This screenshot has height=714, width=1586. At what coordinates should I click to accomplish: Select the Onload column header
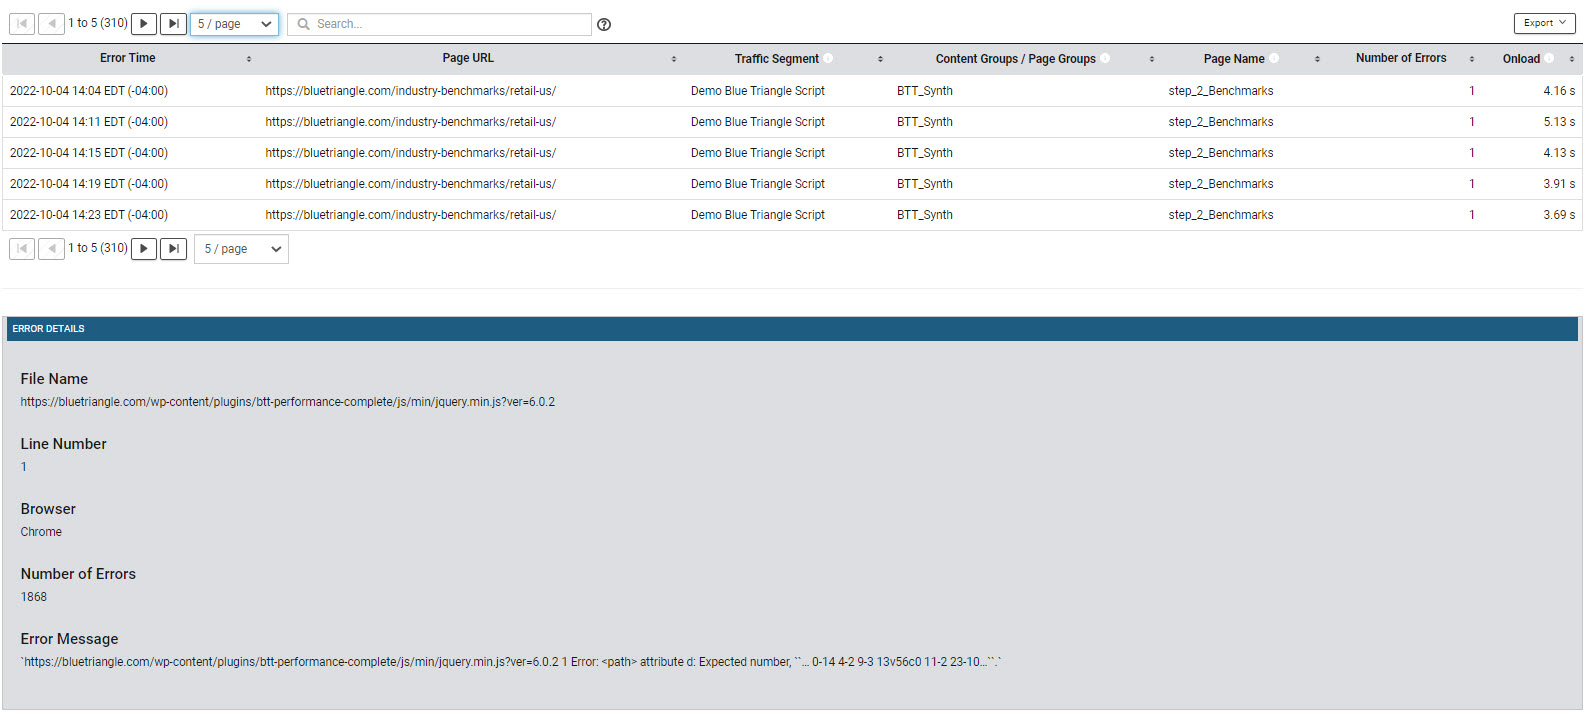click(1521, 59)
